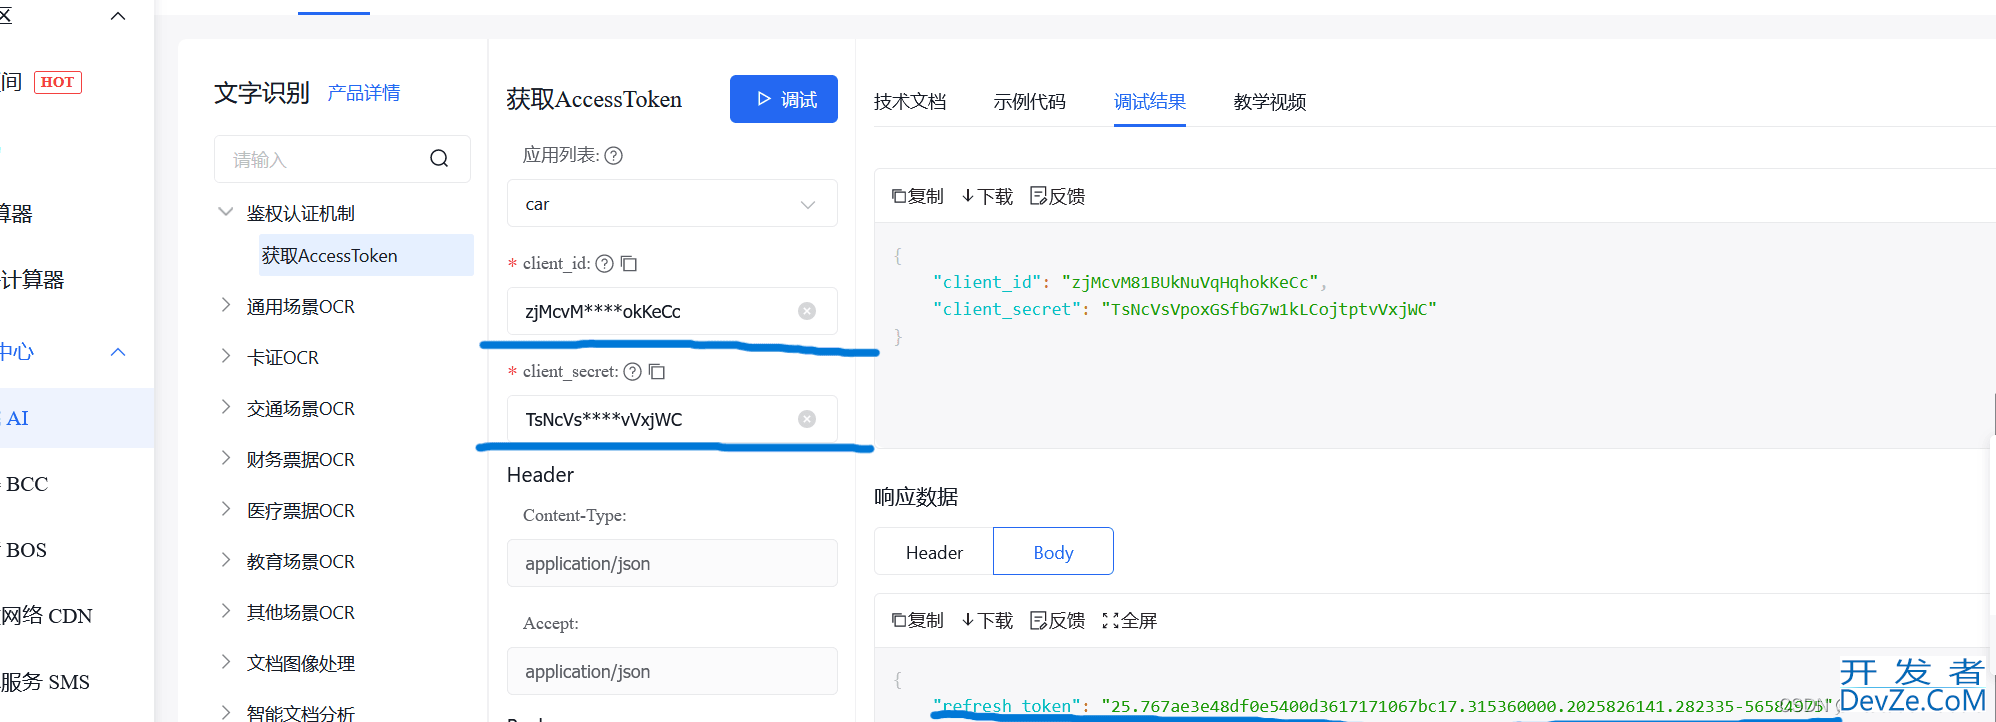Switch to the 示例代码 tab
The image size is (1996, 722).
[x=1030, y=102]
